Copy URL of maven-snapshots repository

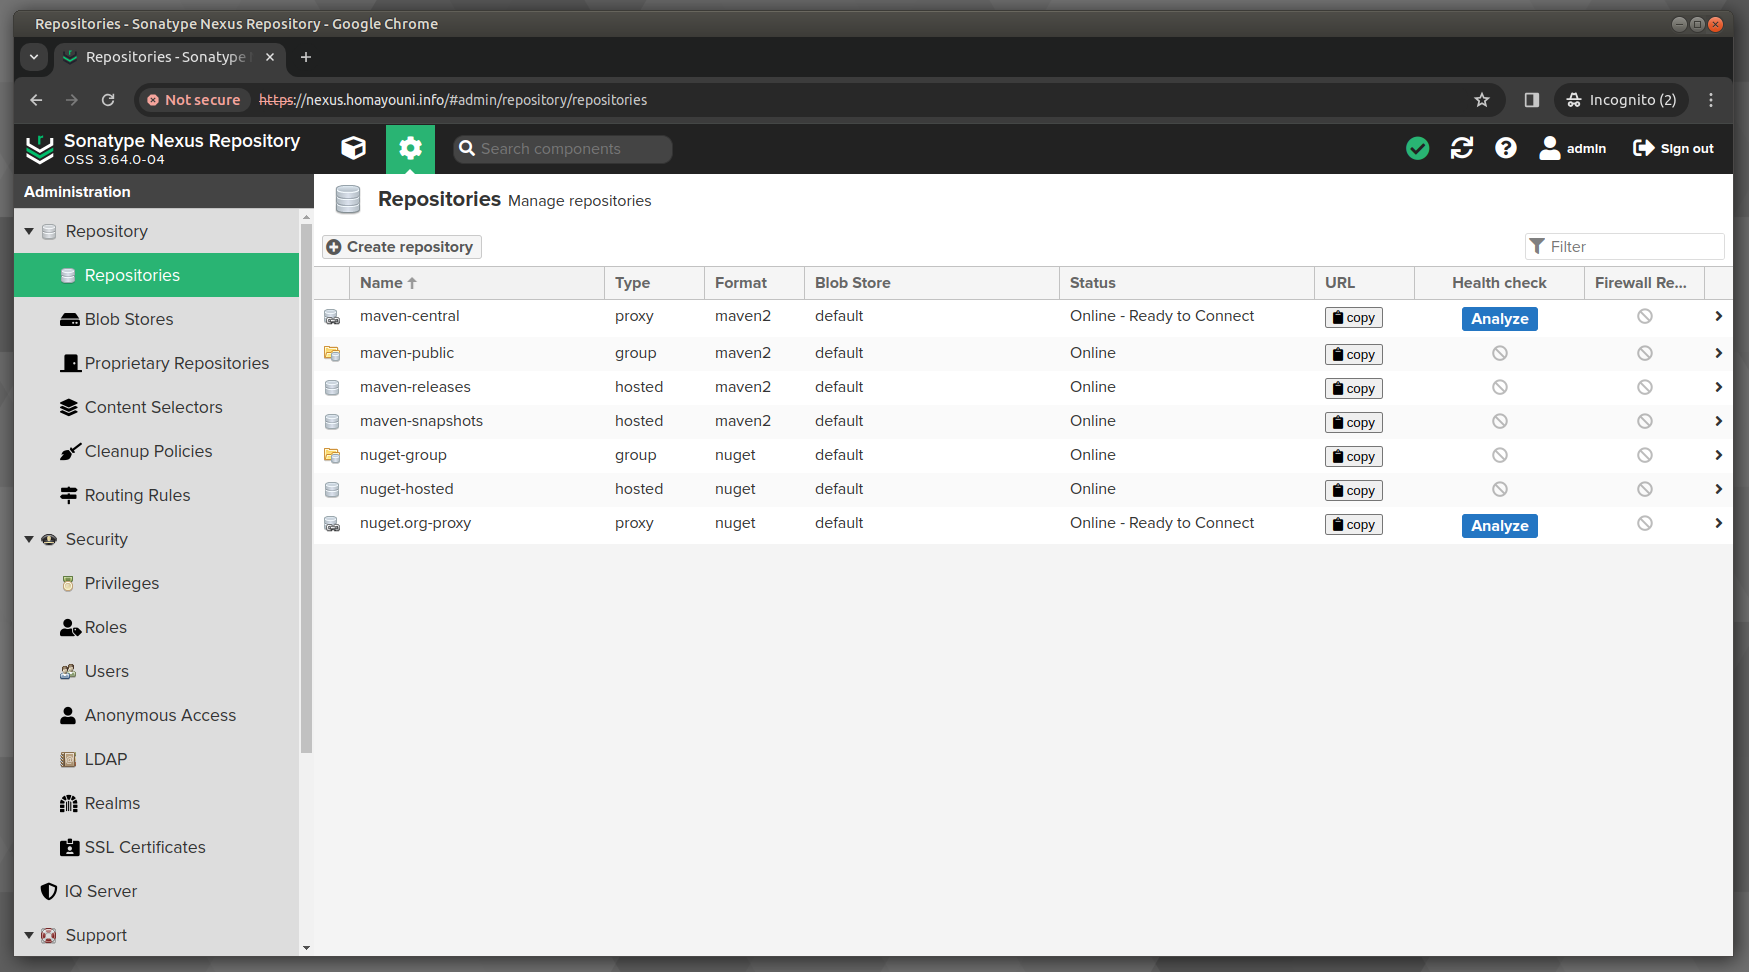coord(1354,423)
